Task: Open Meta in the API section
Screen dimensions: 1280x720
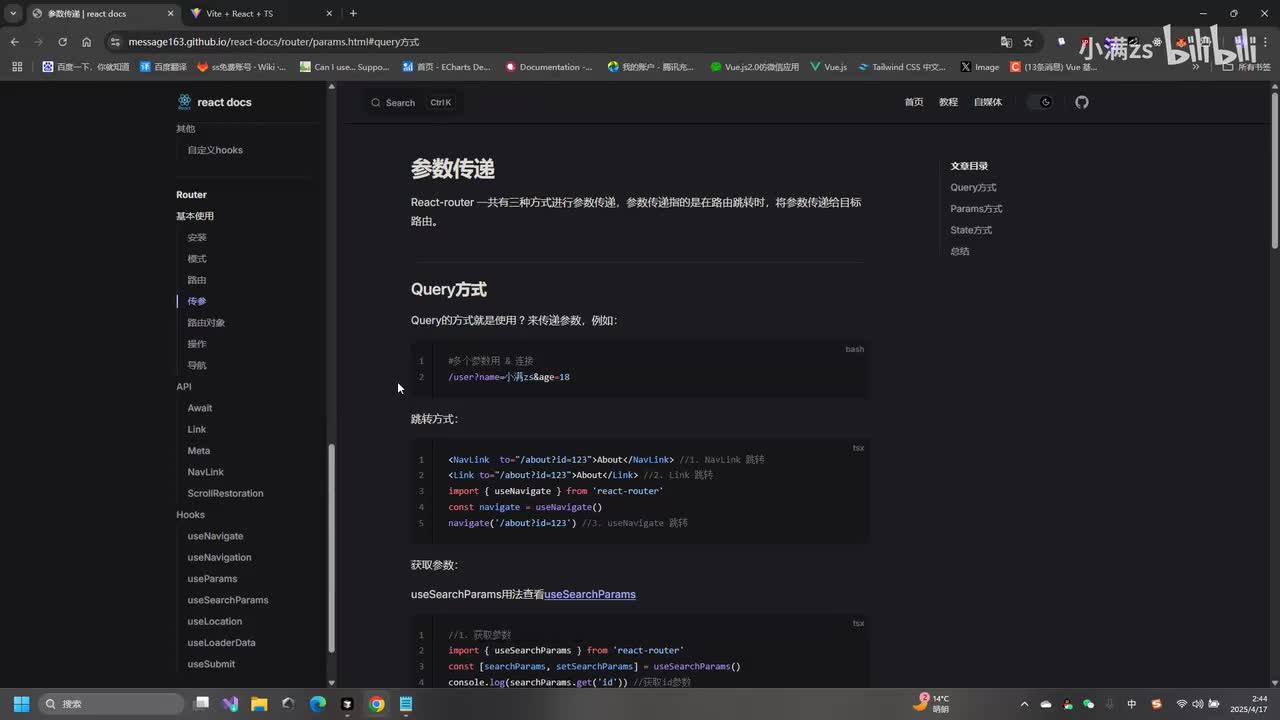Action: click(198, 450)
